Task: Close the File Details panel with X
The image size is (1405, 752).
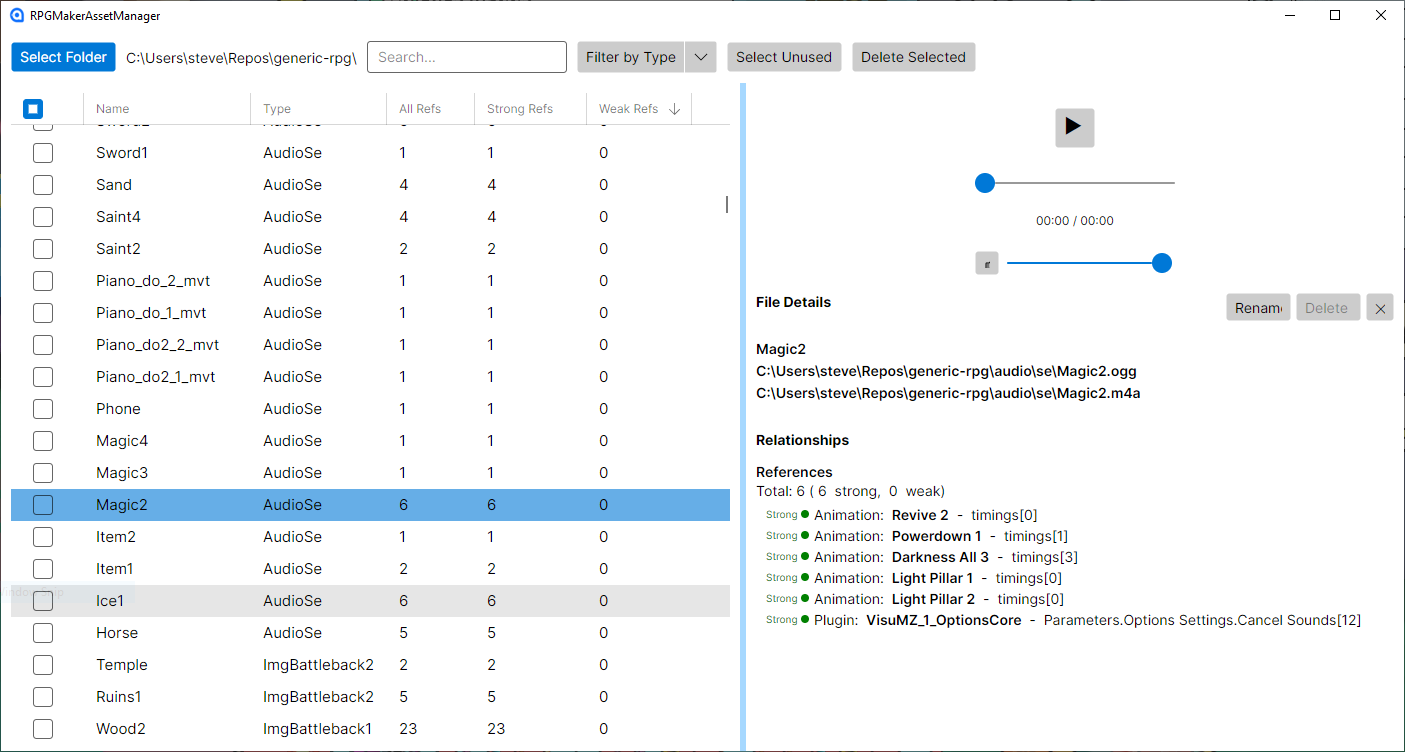Action: point(1380,308)
